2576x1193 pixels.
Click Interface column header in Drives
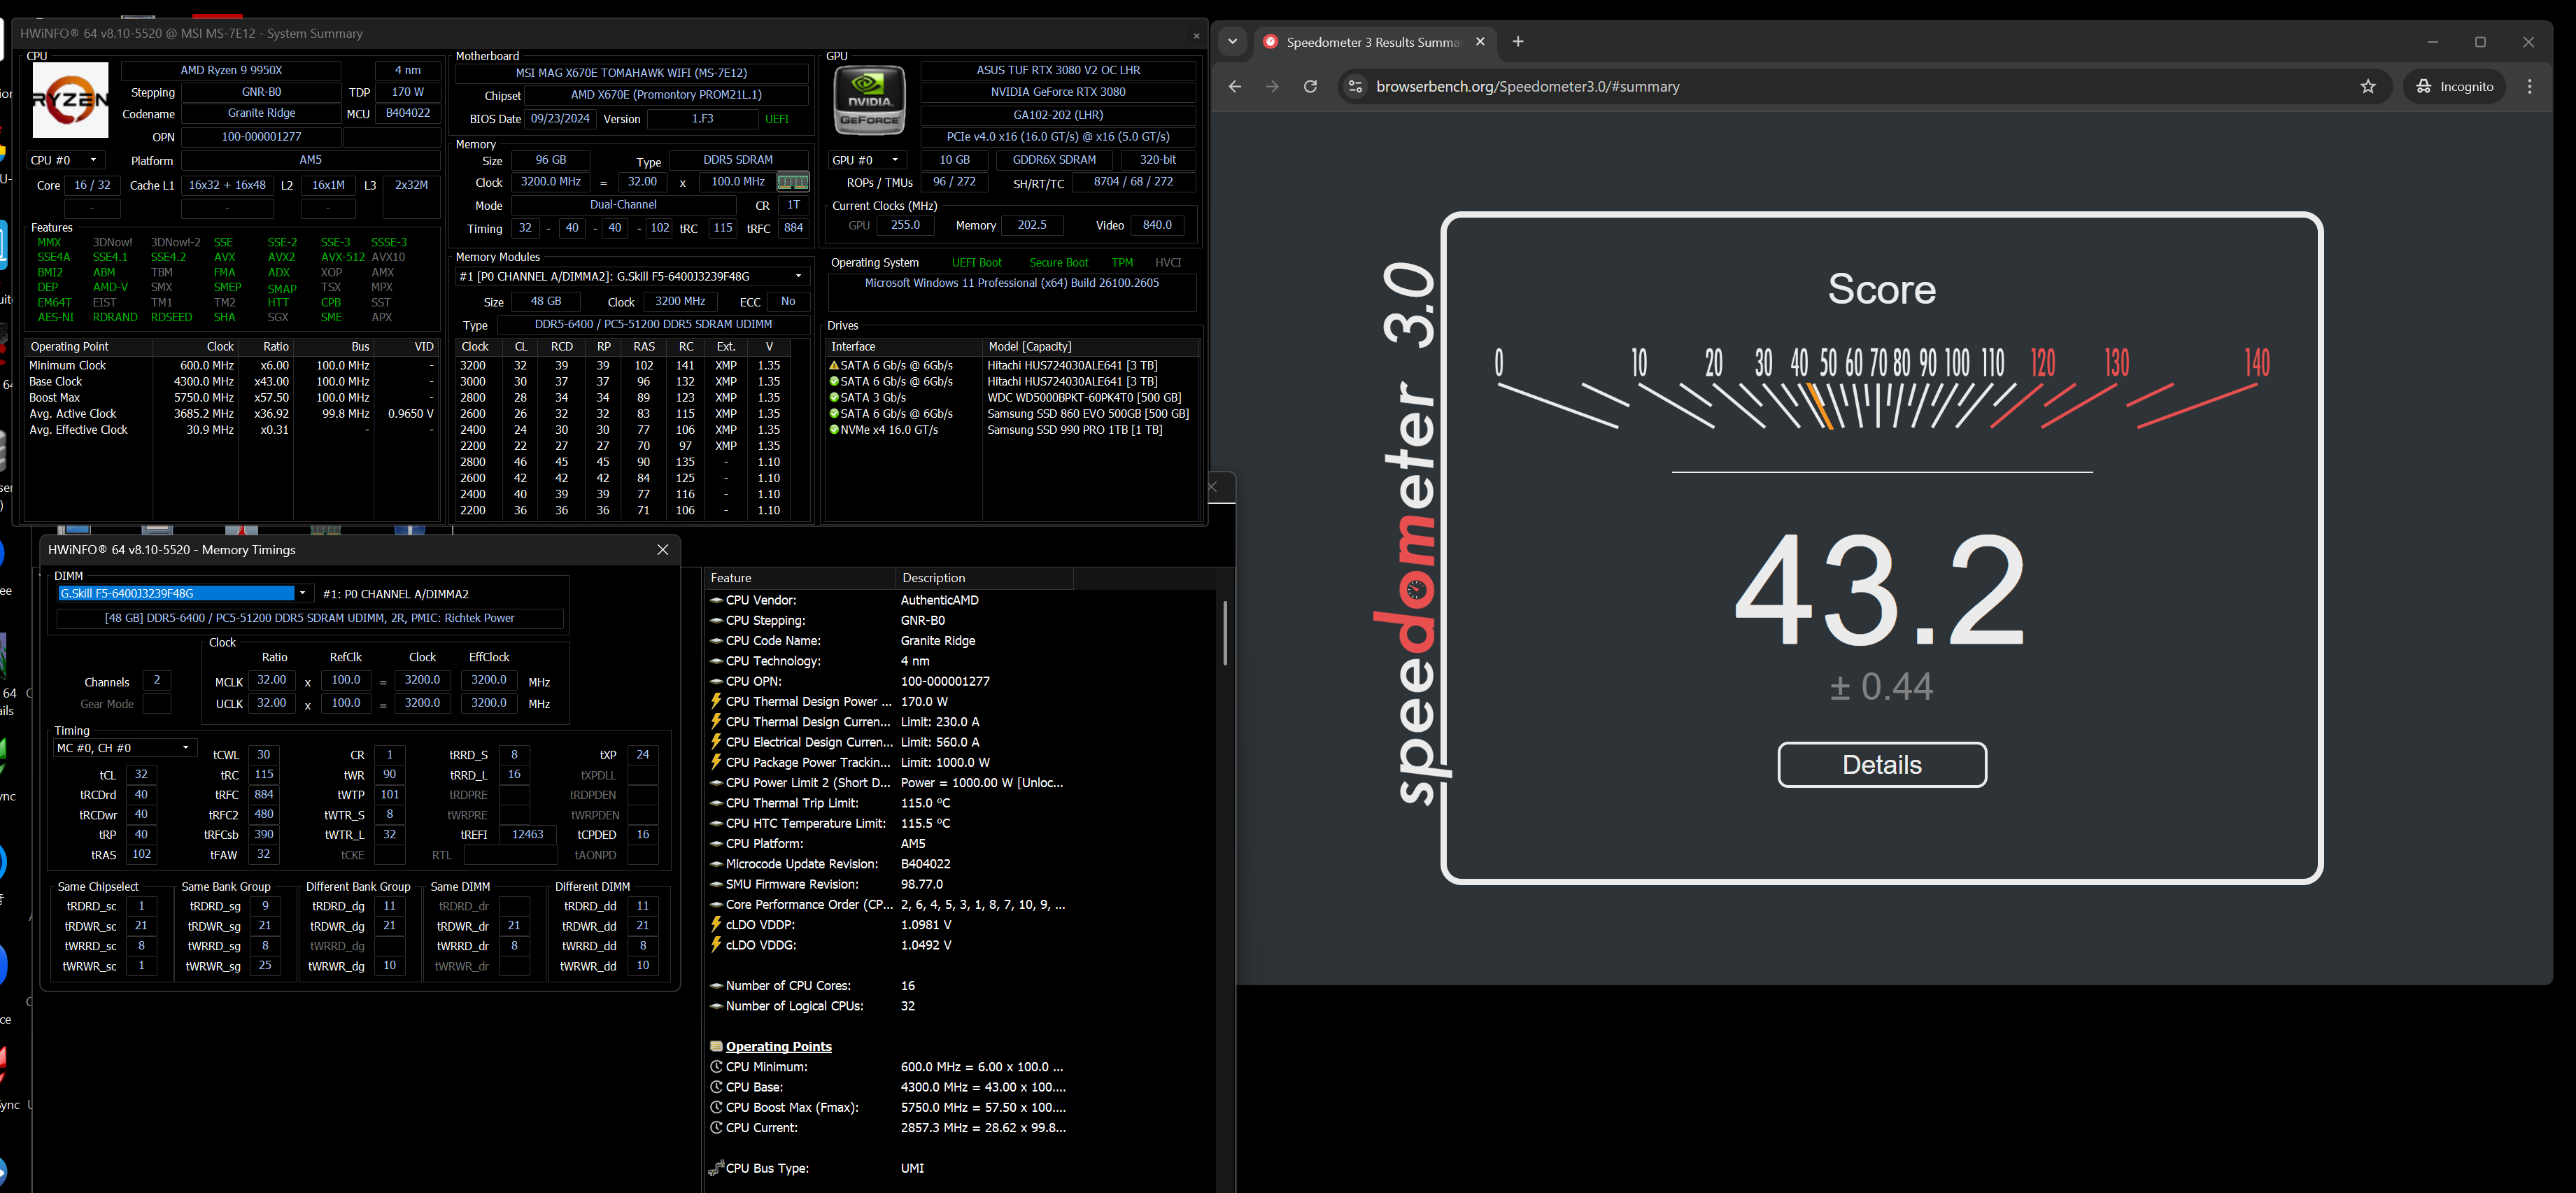[x=903, y=346]
